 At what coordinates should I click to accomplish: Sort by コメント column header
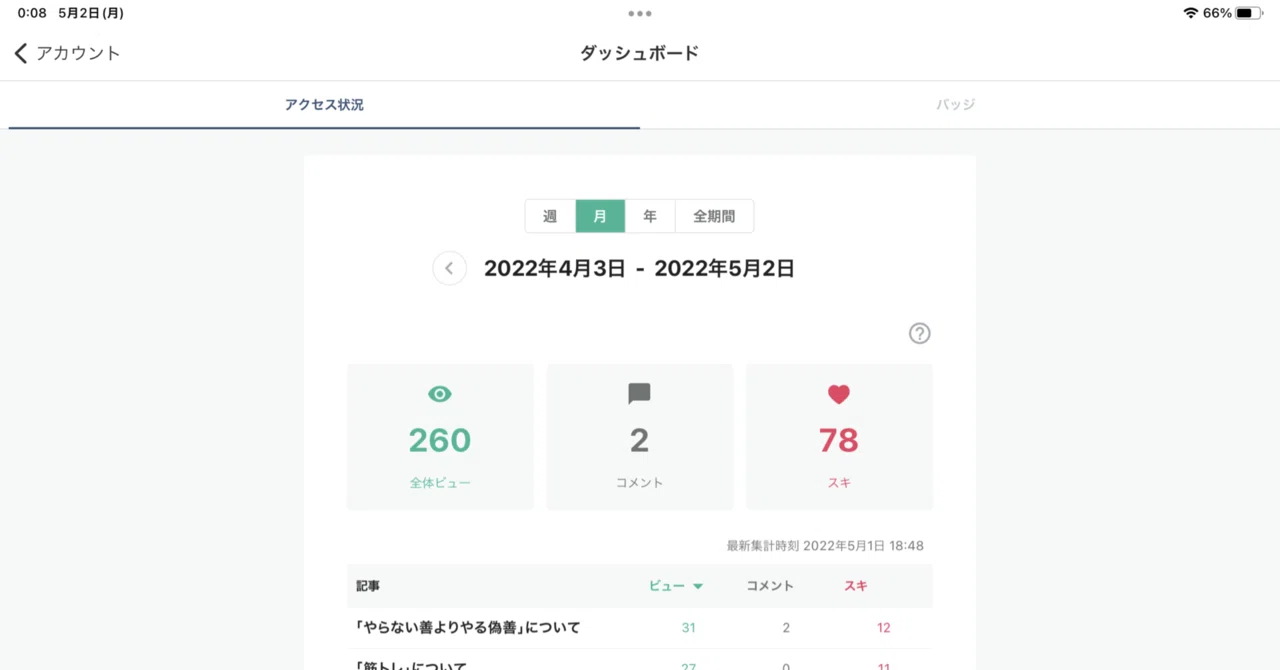770,586
